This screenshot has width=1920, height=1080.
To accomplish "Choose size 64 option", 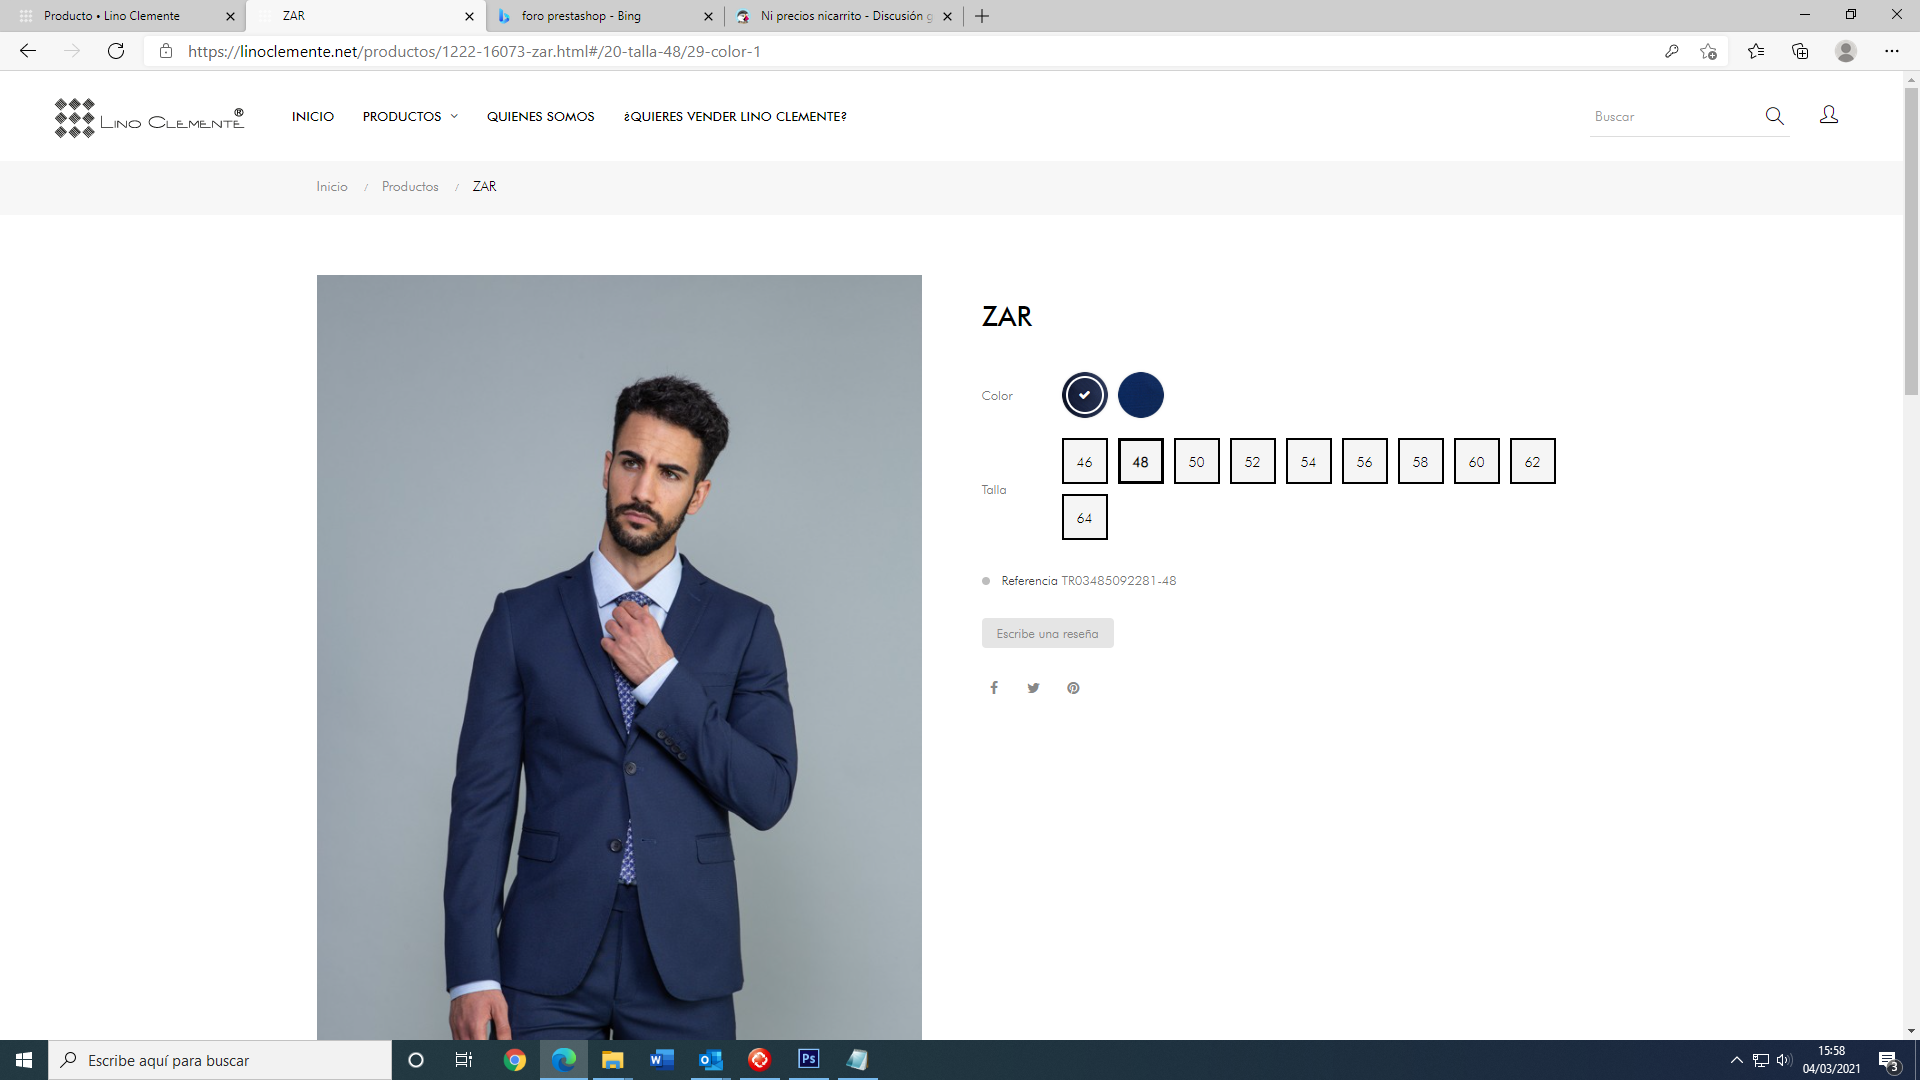I will 1084,517.
